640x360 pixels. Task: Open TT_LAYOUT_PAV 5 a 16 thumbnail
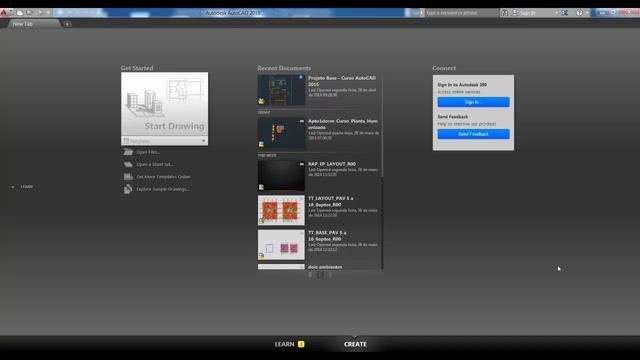281,210
